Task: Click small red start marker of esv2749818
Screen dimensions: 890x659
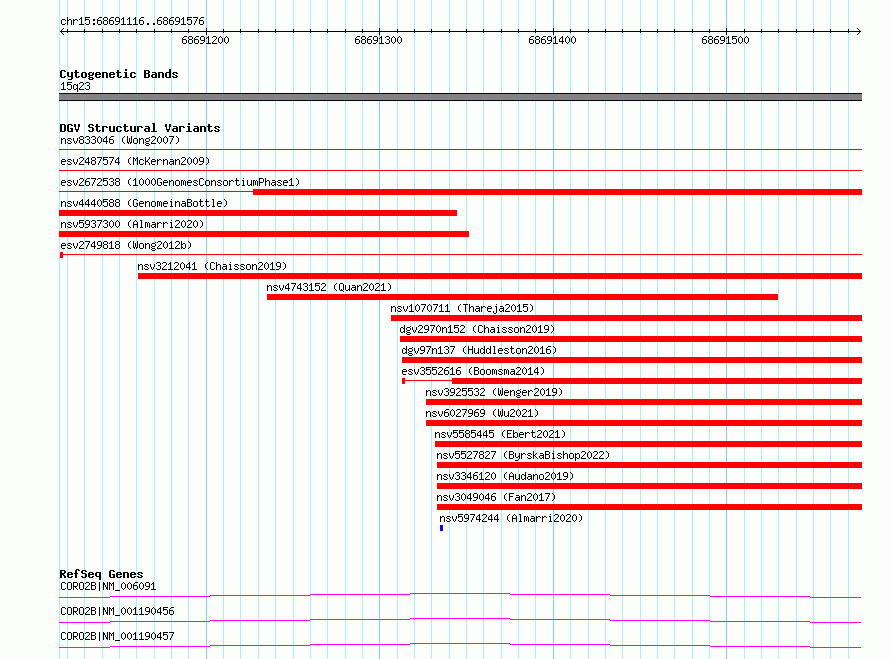Action: point(61,255)
